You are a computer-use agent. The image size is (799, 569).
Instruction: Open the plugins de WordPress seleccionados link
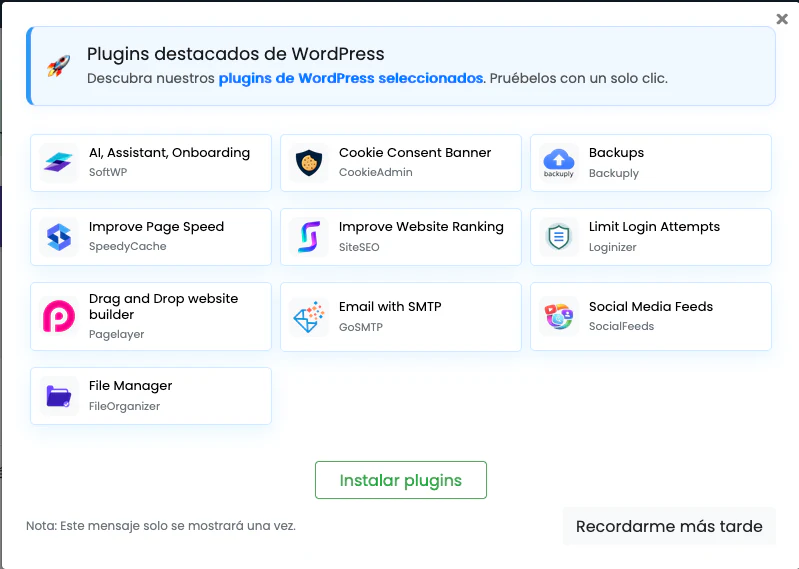pos(351,78)
